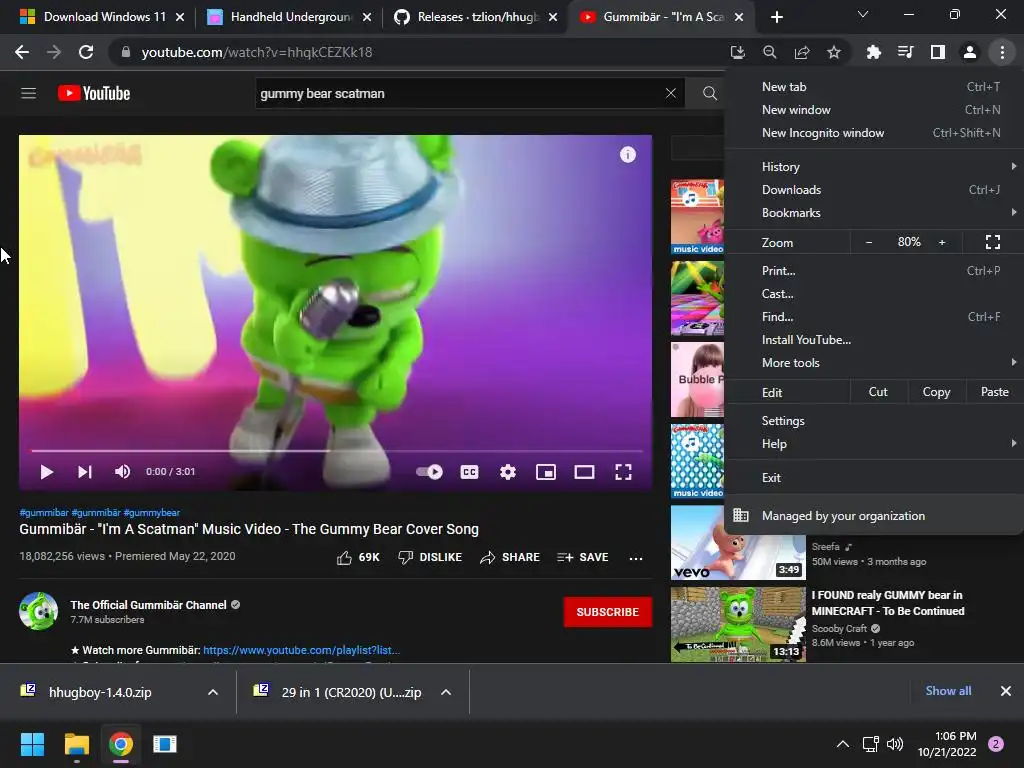The image size is (1024, 768).
Task: Go back in Chrome
Action: (x=22, y=52)
